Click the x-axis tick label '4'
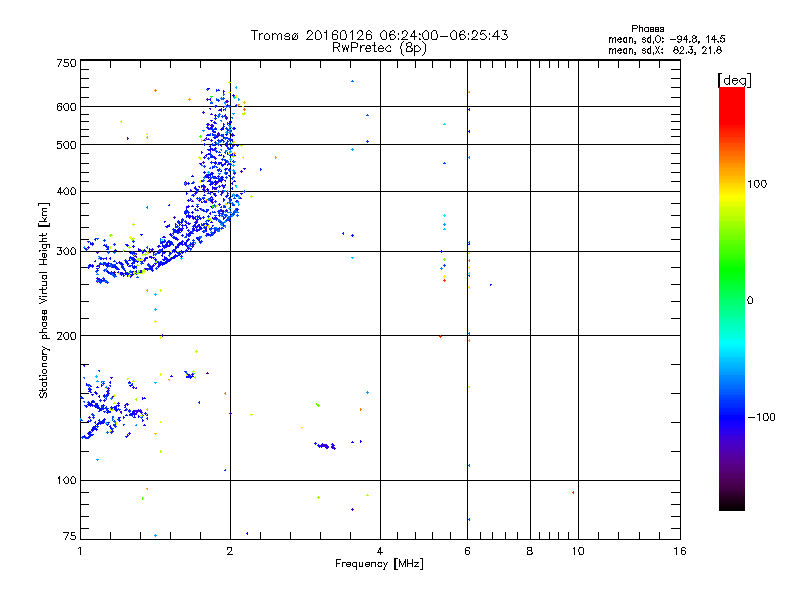This screenshot has height=600, width=800. pos(380,551)
